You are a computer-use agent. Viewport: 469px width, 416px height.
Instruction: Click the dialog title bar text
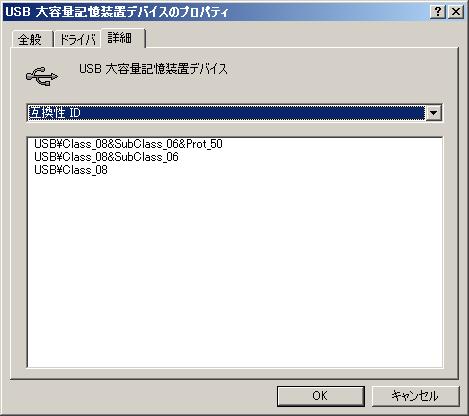tap(117, 12)
